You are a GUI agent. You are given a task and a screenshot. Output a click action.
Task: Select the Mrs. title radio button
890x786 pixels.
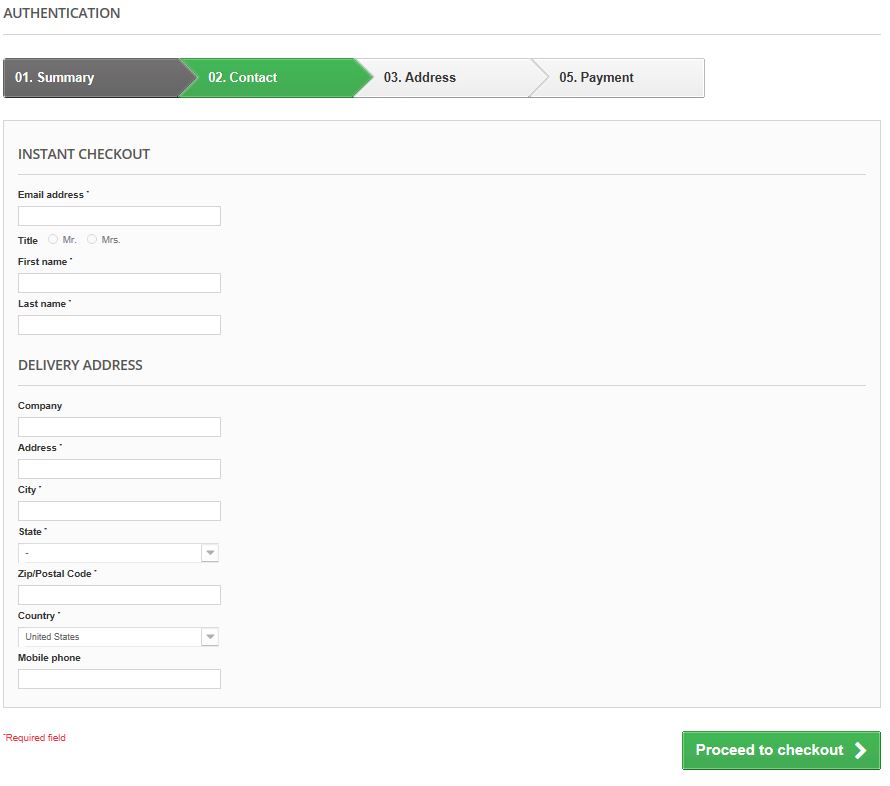[92, 239]
